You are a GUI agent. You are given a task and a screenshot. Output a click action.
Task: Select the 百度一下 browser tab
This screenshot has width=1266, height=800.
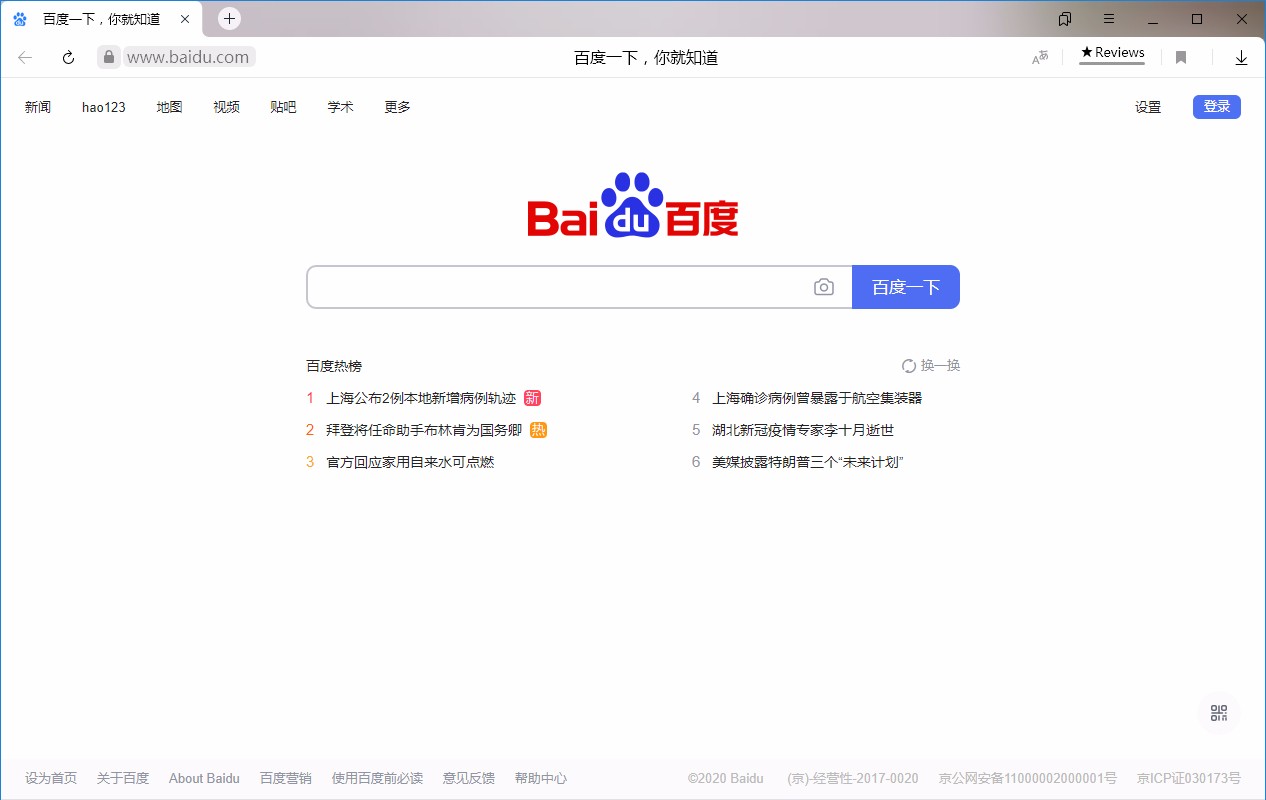point(100,18)
